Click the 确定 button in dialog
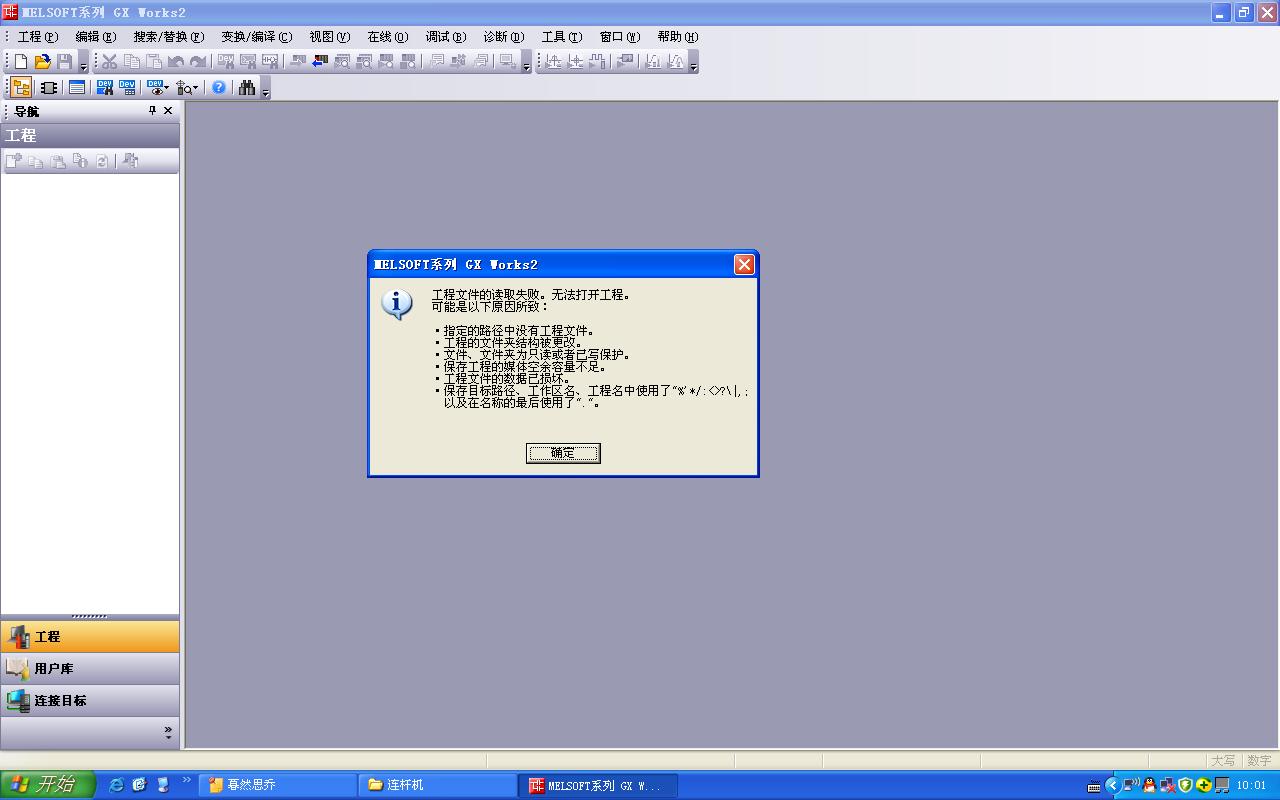The image size is (1280, 800). (563, 453)
